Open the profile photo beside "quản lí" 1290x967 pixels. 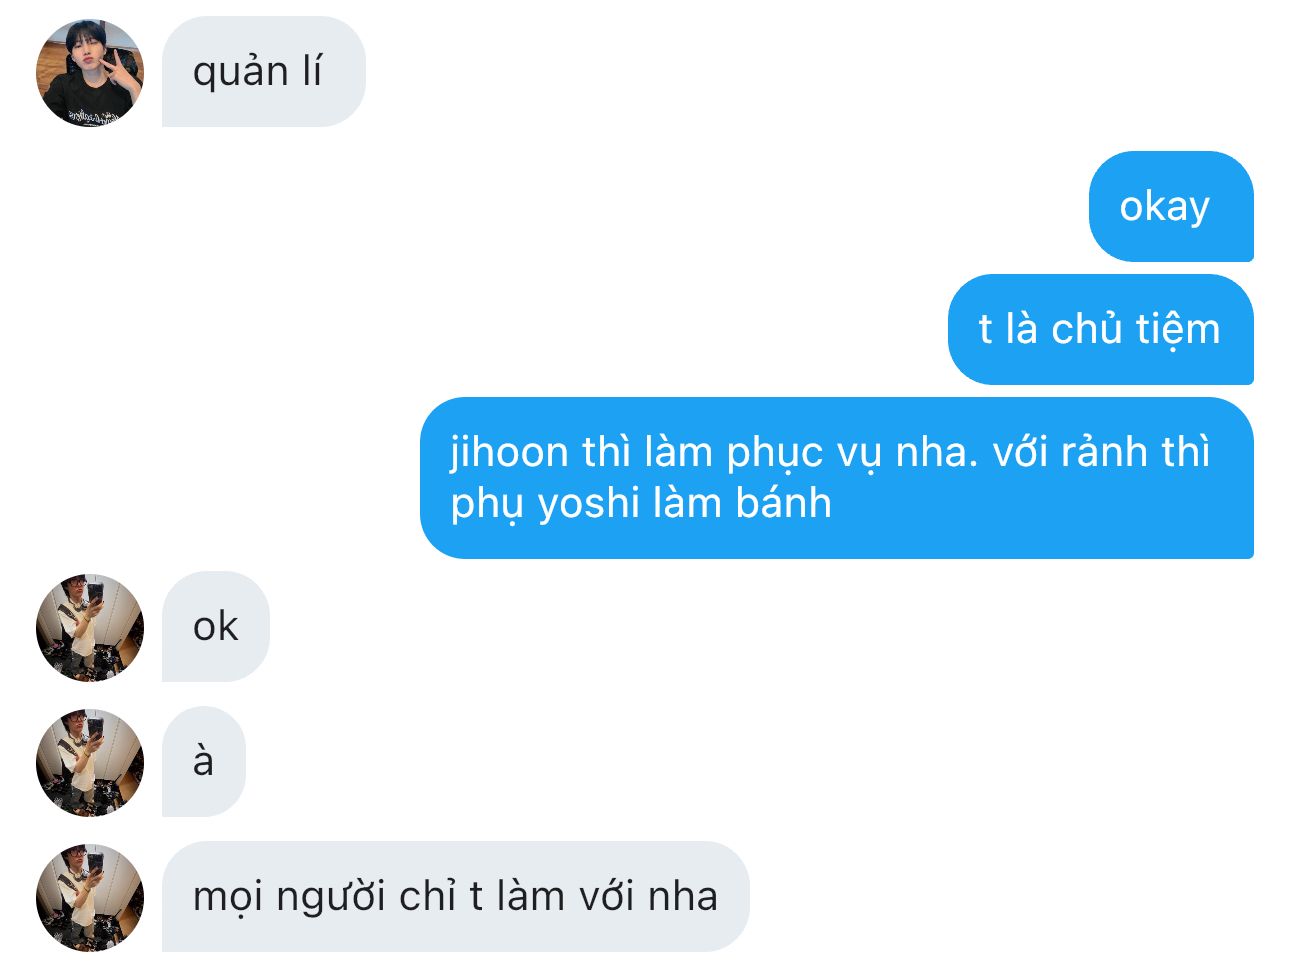pos(90,73)
